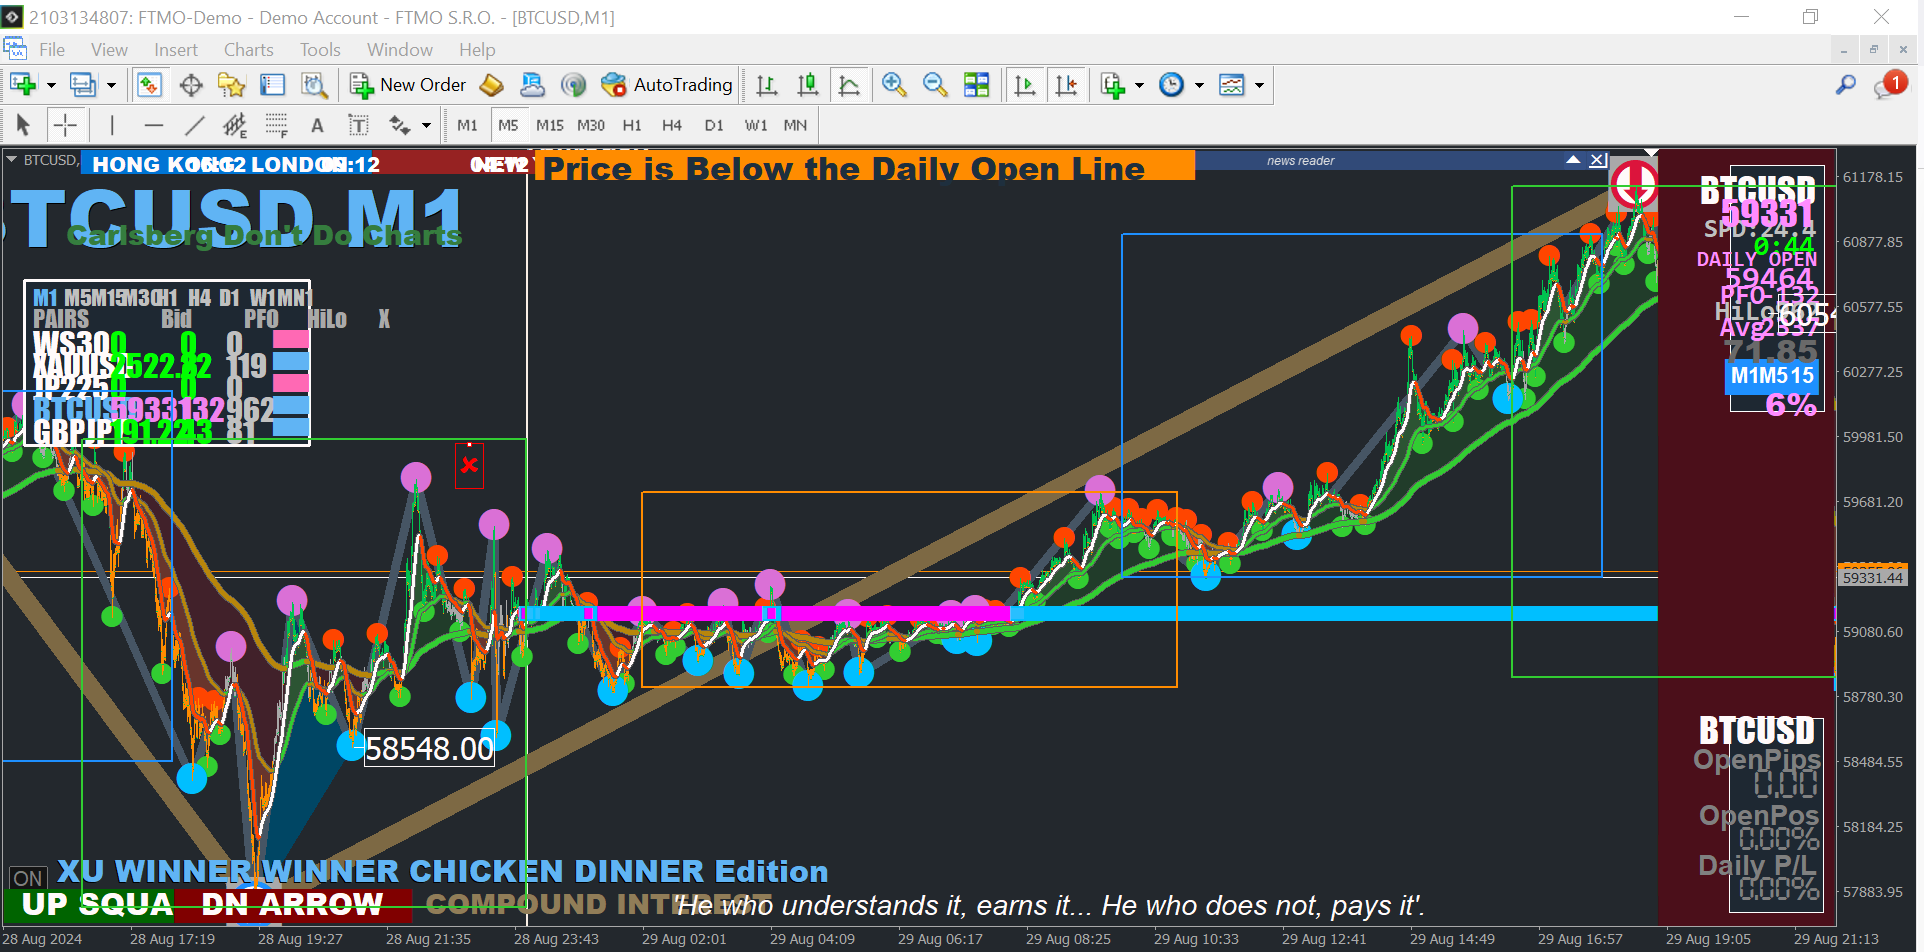
Task: Toggle the Market Watch window icon
Action: [x=150, y=85]
